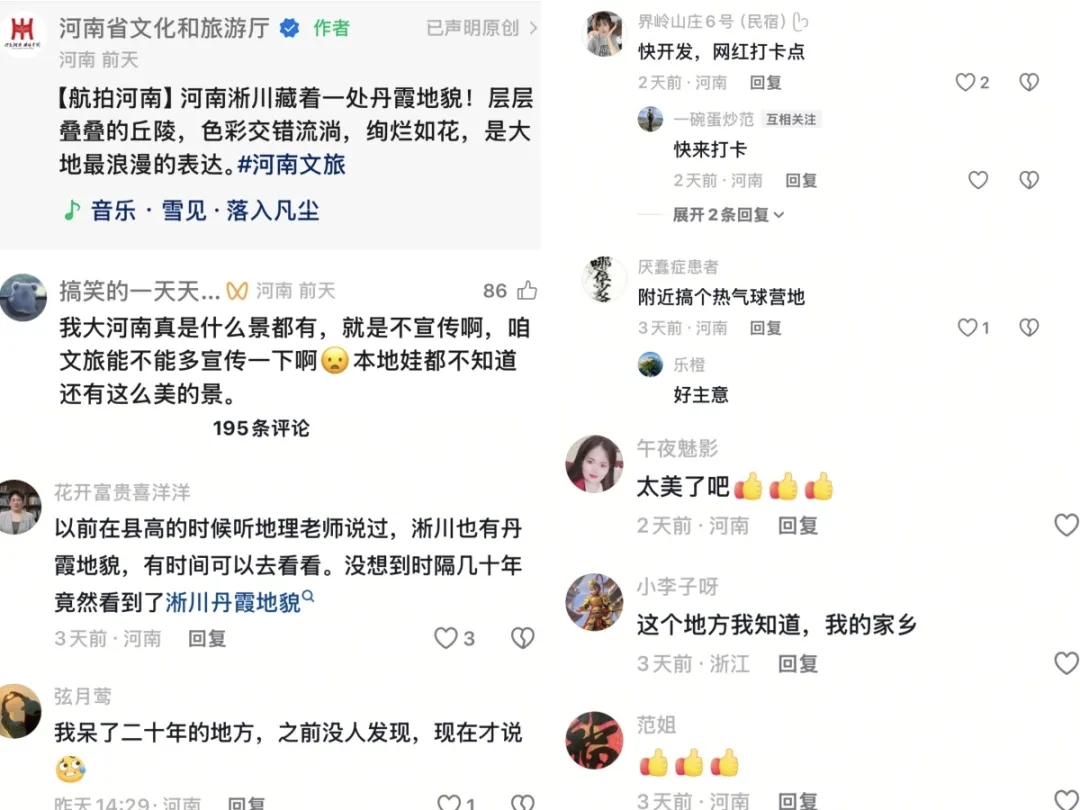Tap the heart icon on 小李子呀's comment
Image resolution: width=1080 pixels, height=810 pixels.
pyautogui.click(x=1067, y=663)
